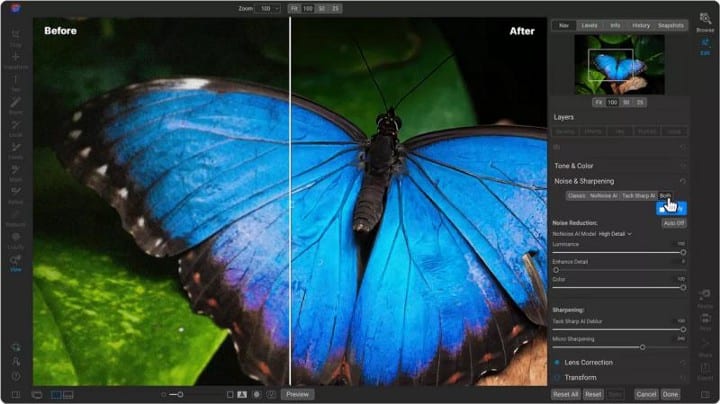Toggle the Lens Correction enable circle
Screen dimensions: 720x404
[x=557, y=362]
